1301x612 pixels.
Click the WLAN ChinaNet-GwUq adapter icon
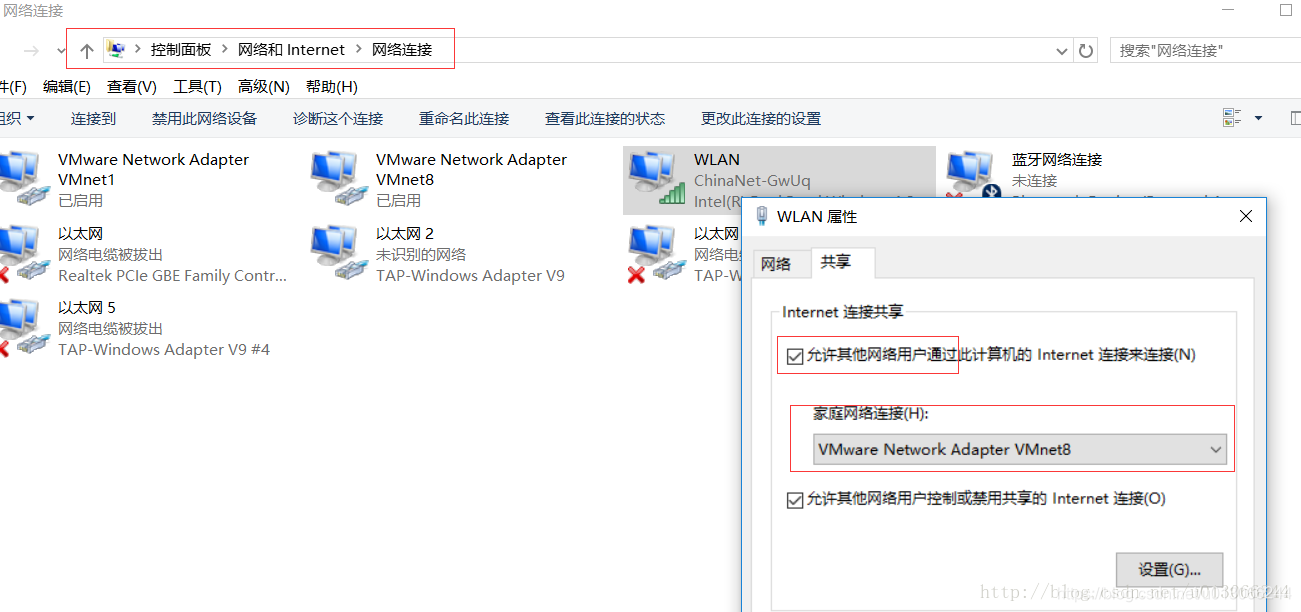pos(657,179)
